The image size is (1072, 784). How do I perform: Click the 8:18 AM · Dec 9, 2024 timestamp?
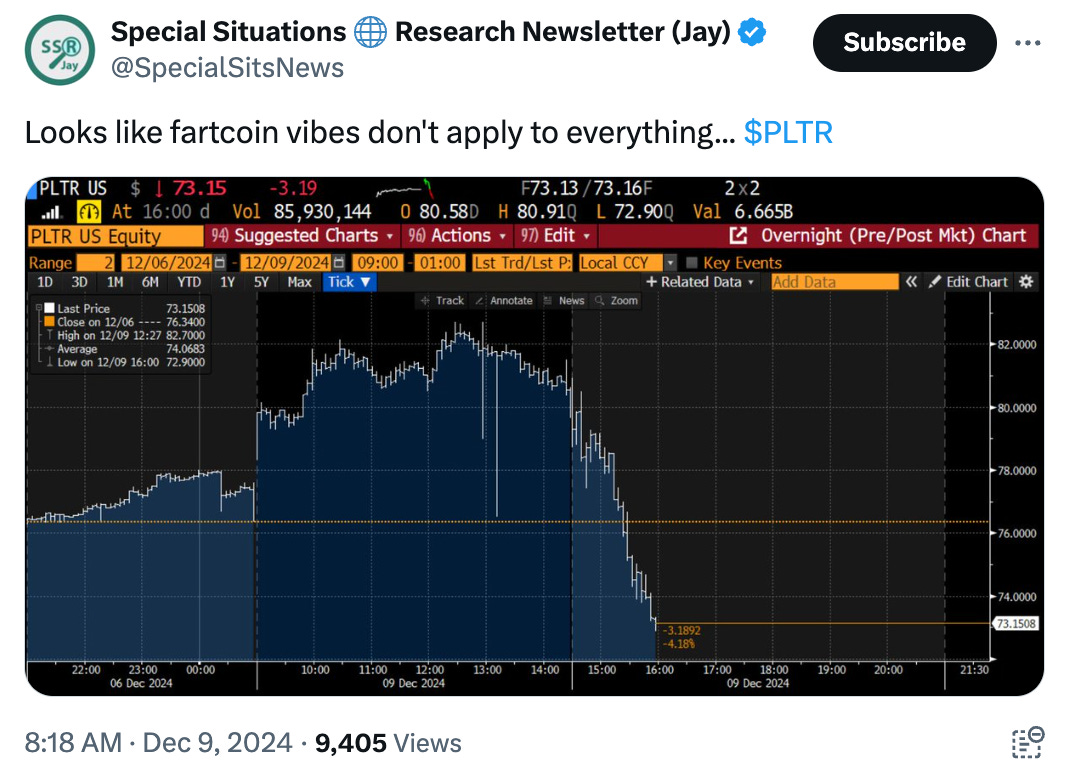(x=159, y=743)
